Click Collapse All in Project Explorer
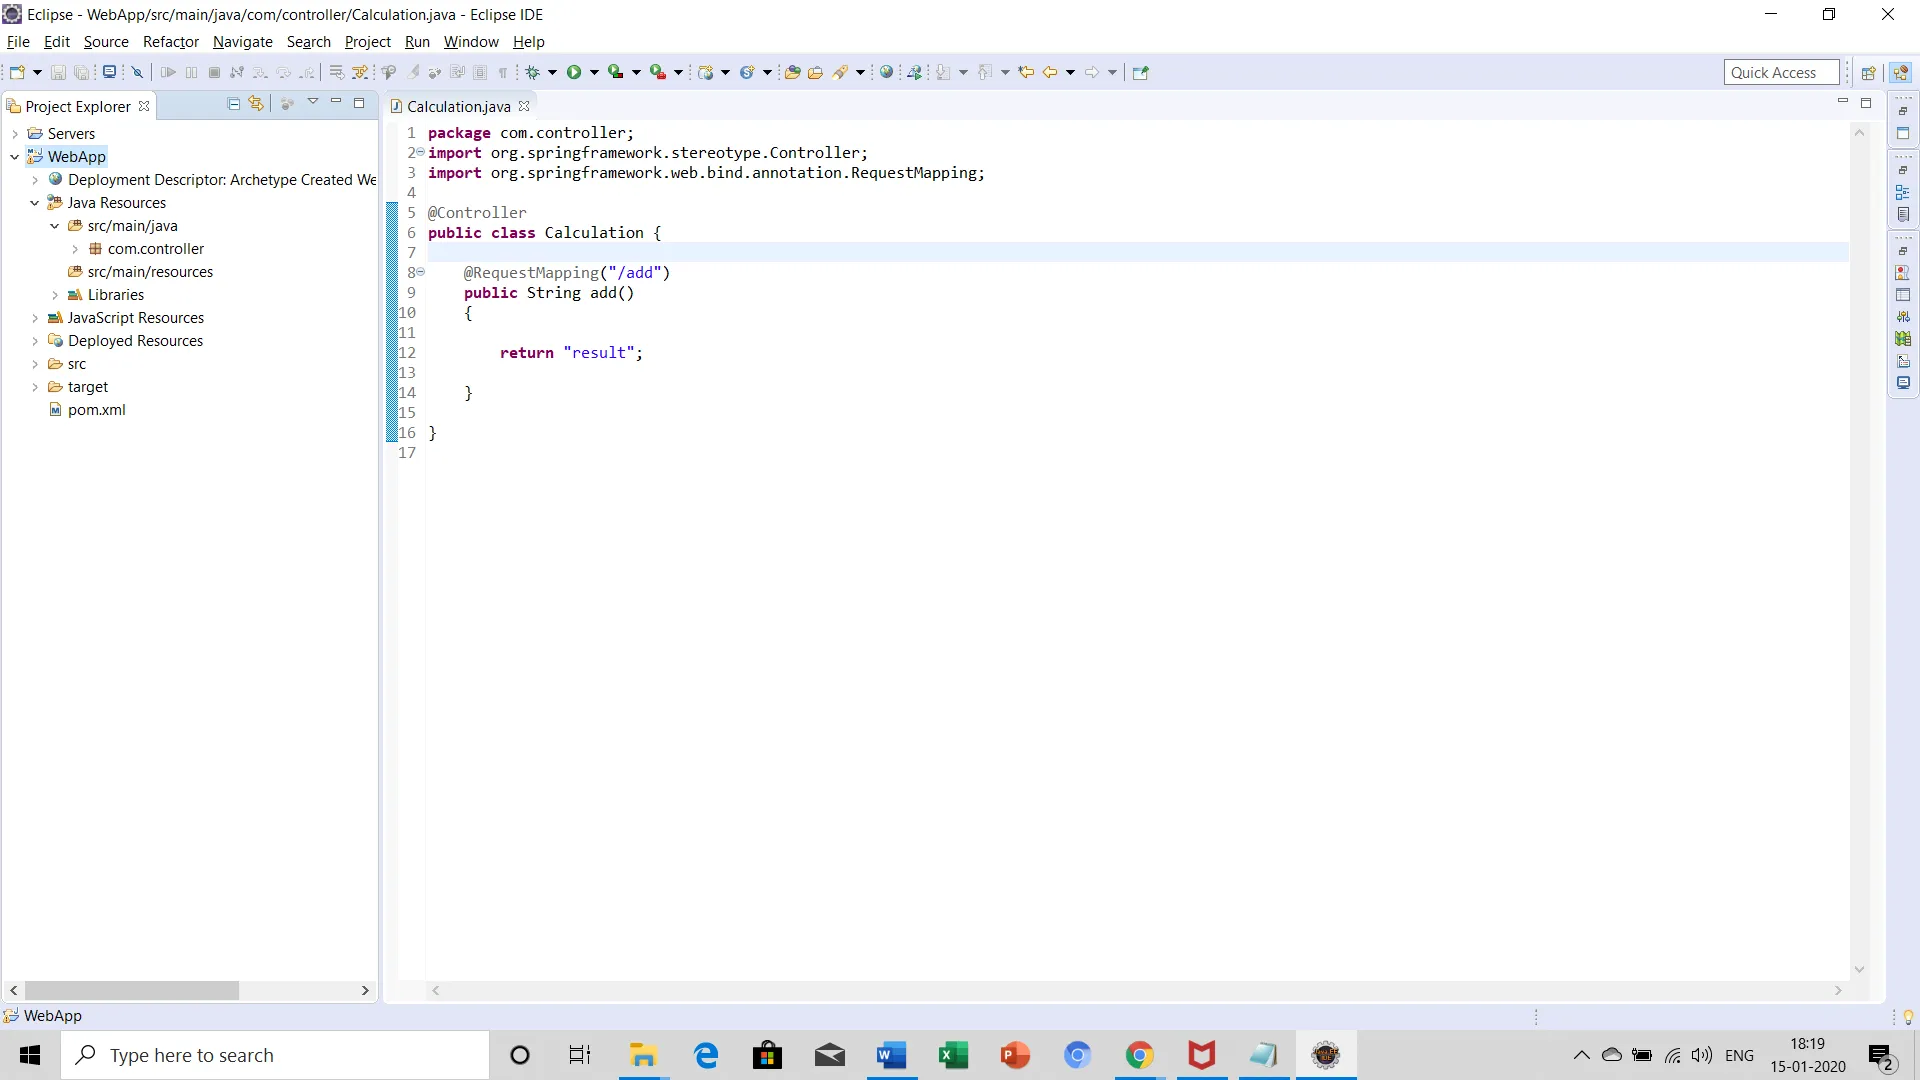The image size is (1920, 1080). coord(233,104)
